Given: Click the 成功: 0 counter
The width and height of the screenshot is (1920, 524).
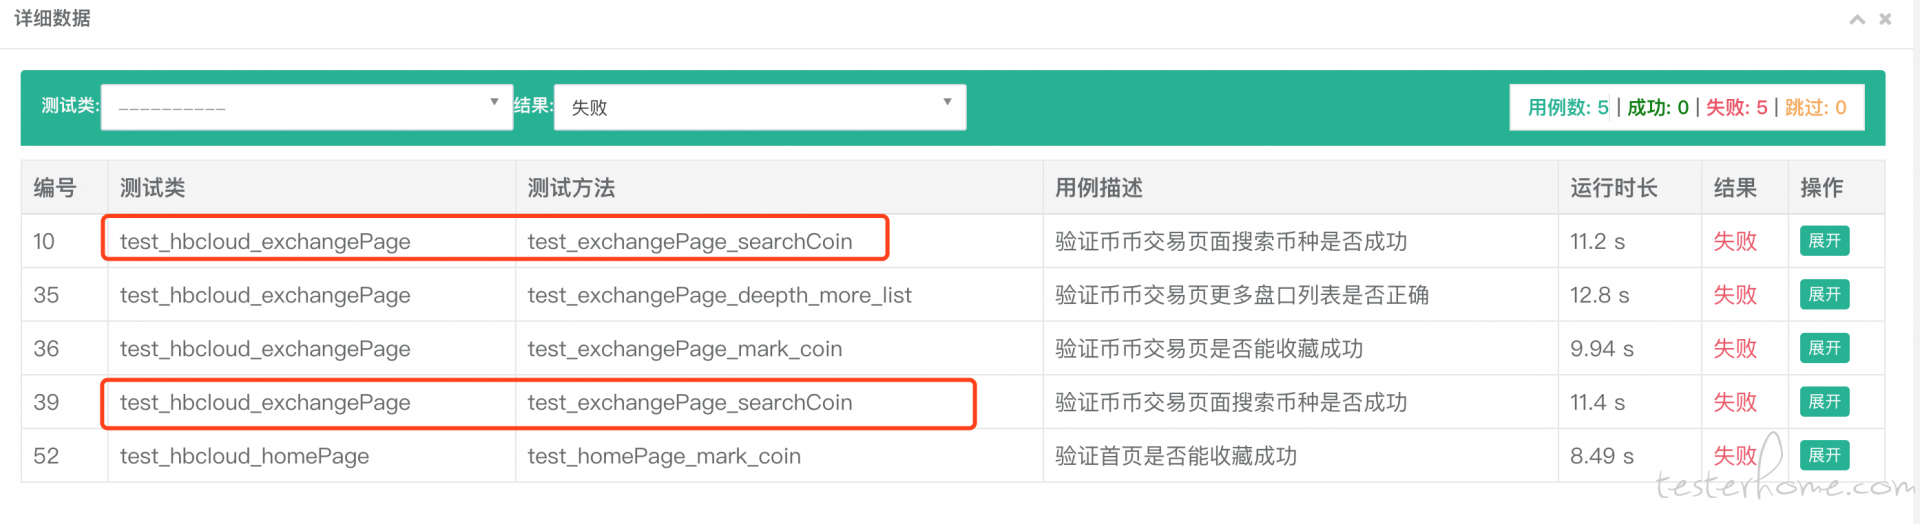Looking at the screenshot, I should [x=1658, y=108].
